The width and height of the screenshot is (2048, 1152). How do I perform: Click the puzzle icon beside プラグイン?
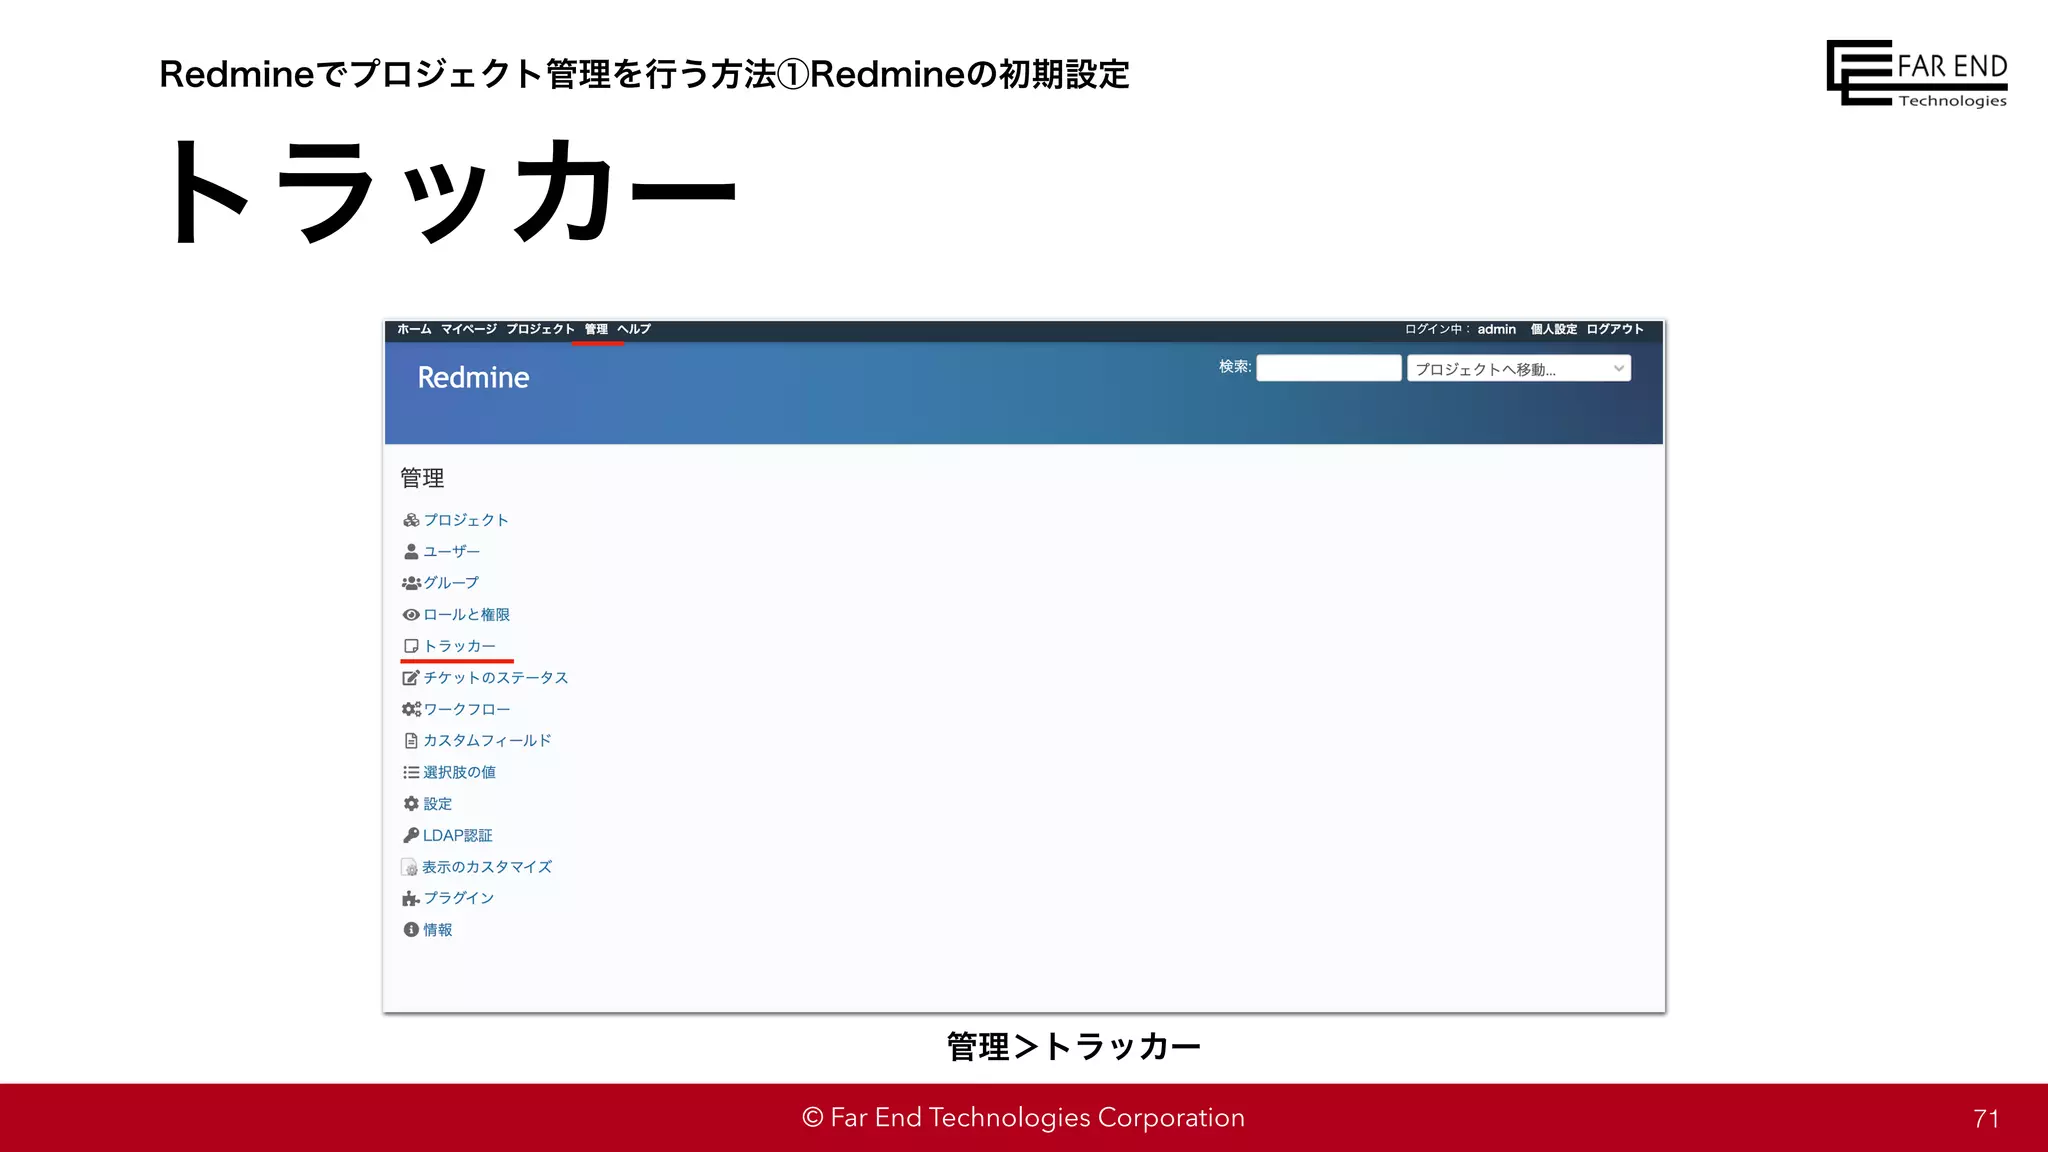pos(411,898)
